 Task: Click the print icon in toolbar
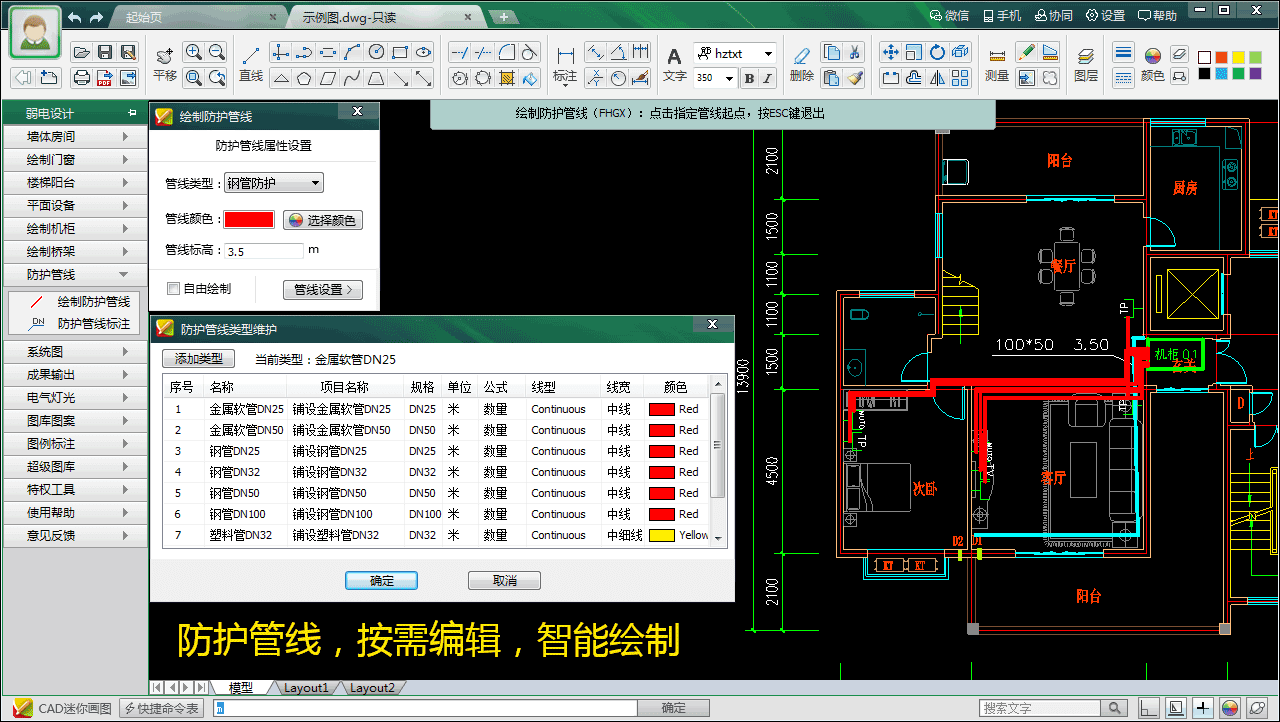pyautogui.click(x=82, y=77)
